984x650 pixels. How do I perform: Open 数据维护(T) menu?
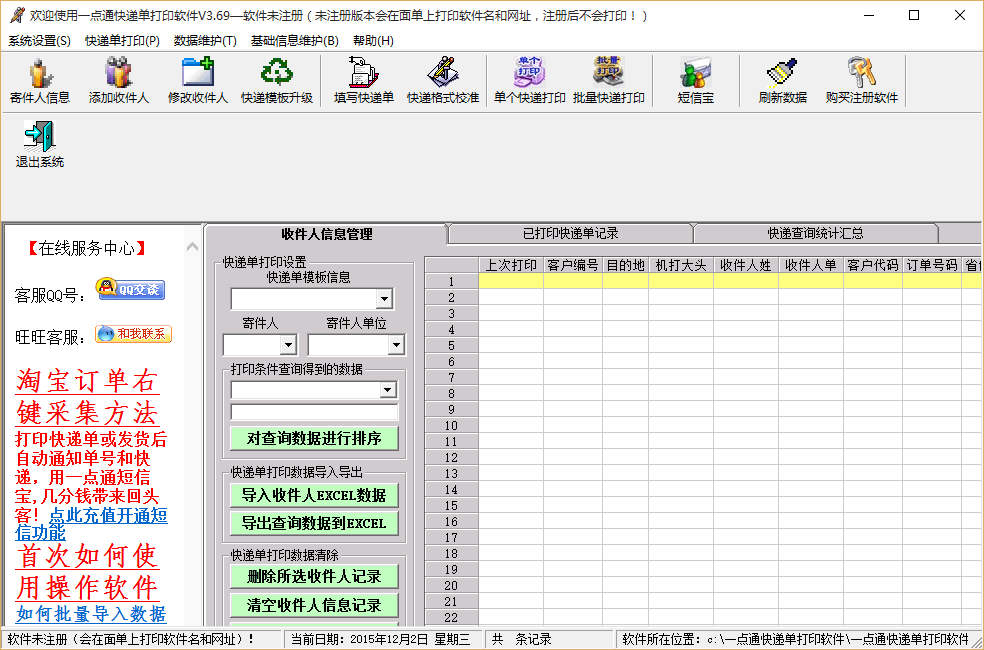click(x=205, y=41)
